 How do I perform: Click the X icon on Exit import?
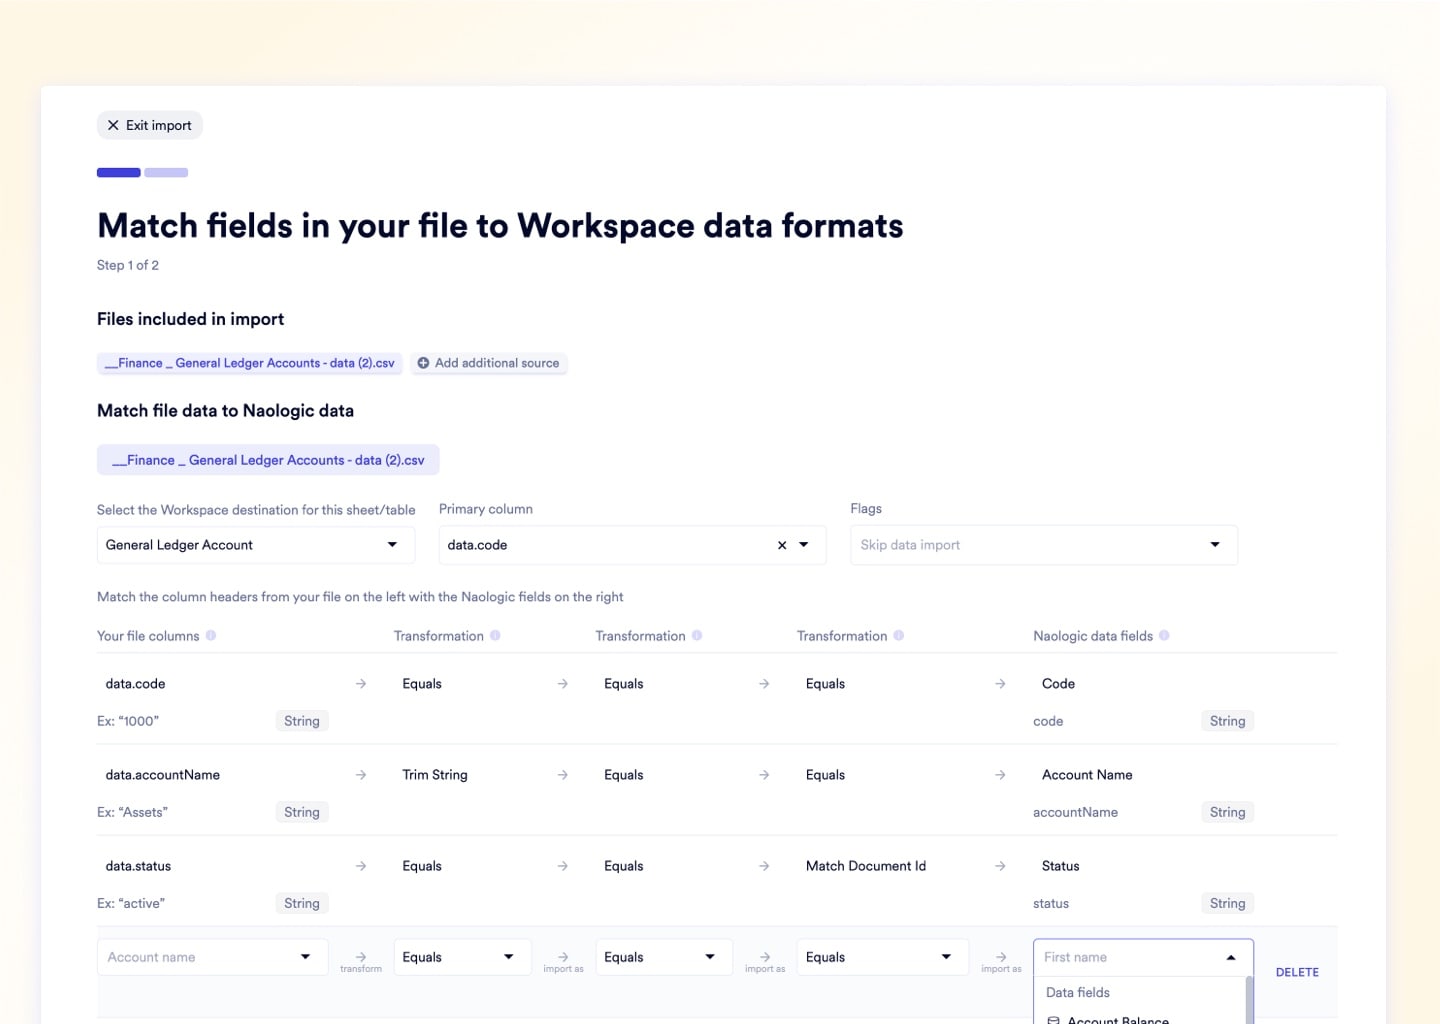pos(113,125)
